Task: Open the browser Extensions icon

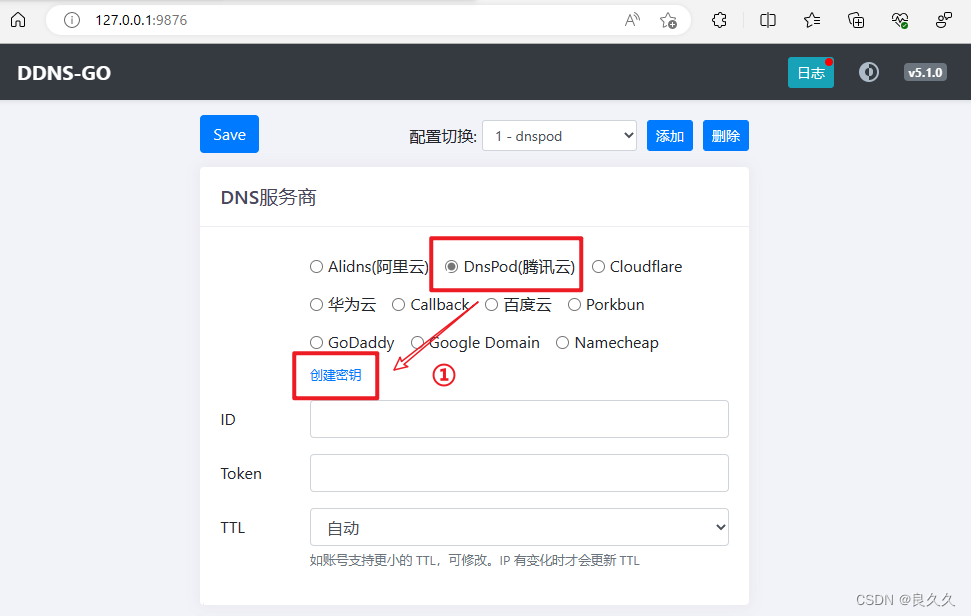Action: [719, 19]
